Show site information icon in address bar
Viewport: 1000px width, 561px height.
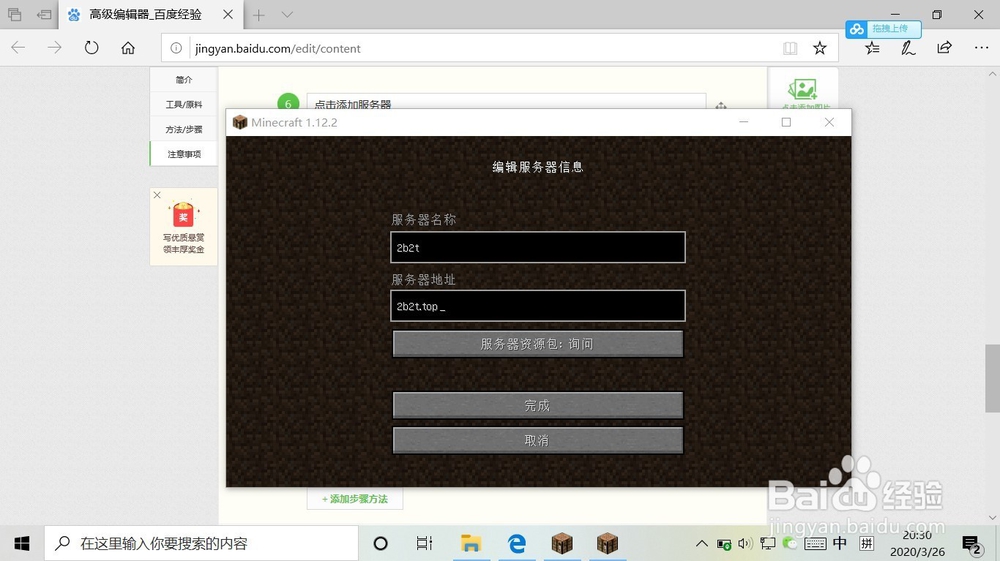[x=176, y=48]
